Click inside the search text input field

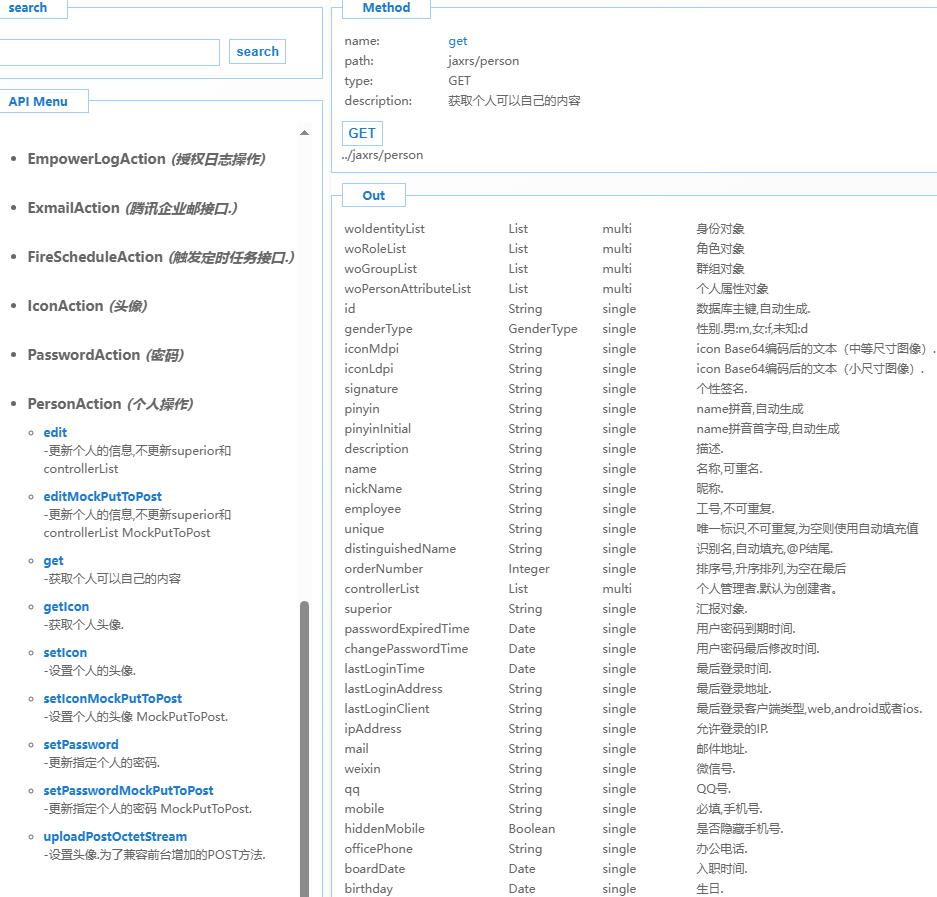click(110, 51)
